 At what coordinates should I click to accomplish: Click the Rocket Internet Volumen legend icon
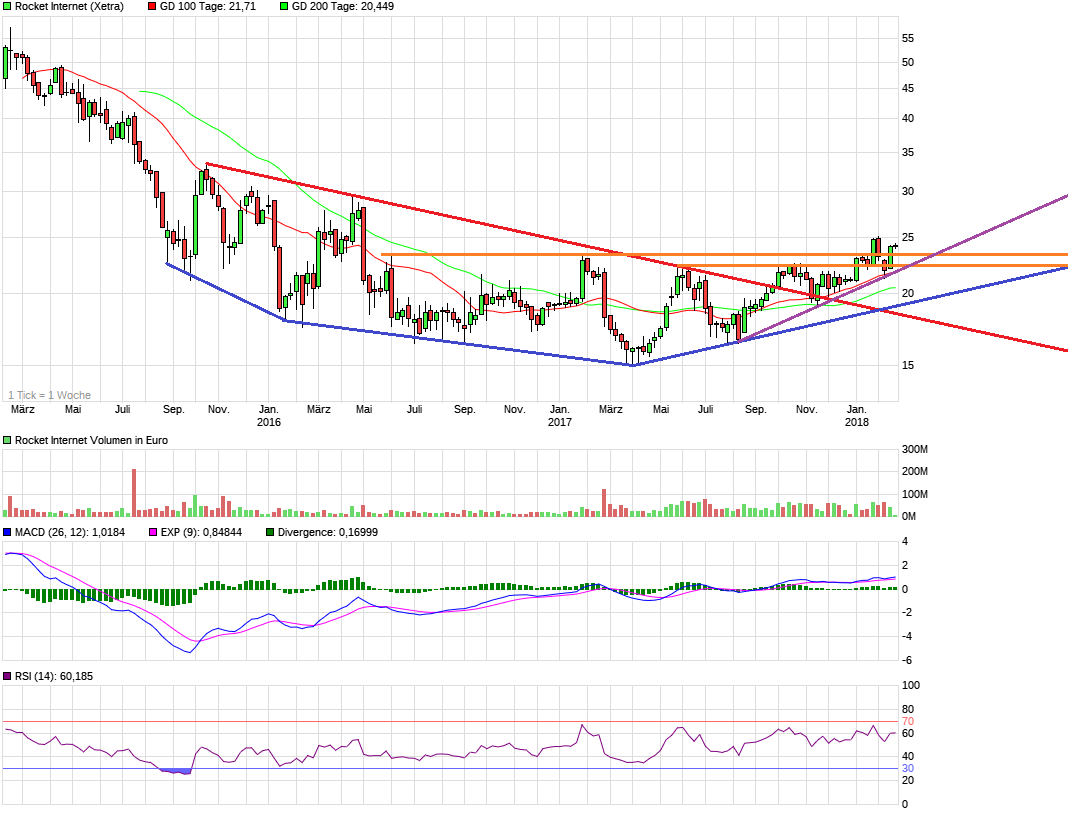pos(8,439)
